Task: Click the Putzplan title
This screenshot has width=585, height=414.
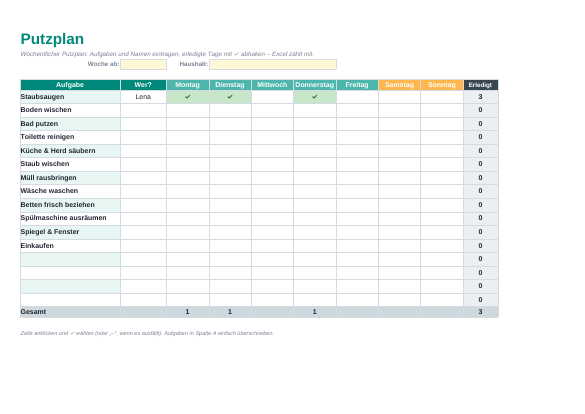Action: point(52,39)
